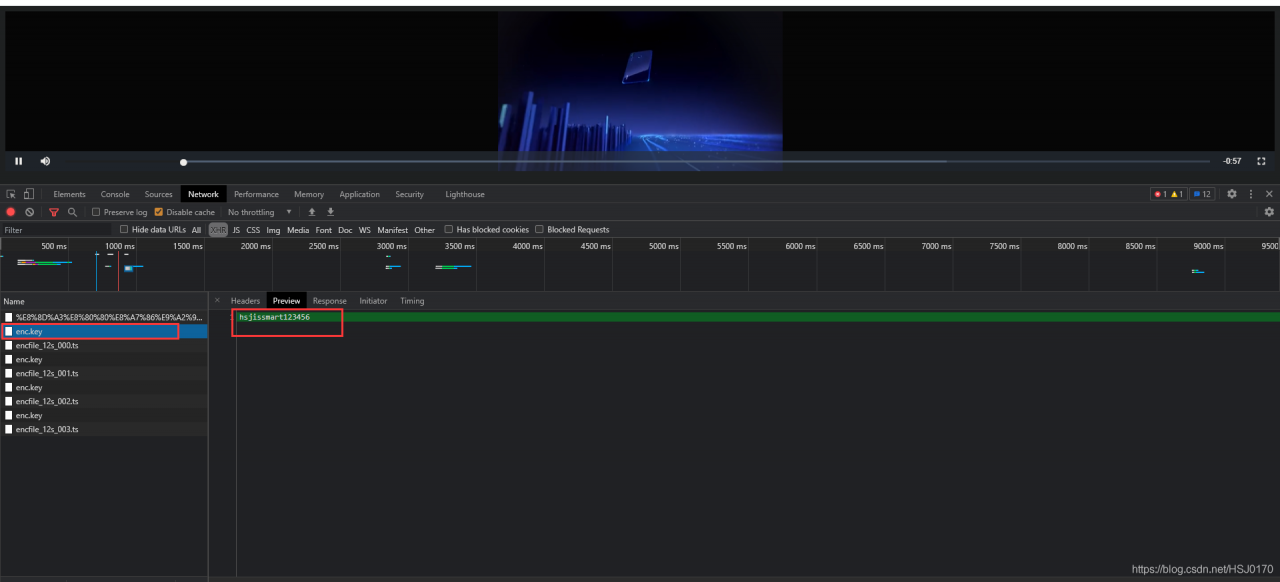The image size is (1280, 582).
Task: Enable the Preserve log checkbox
Action: tap(96, 212)
